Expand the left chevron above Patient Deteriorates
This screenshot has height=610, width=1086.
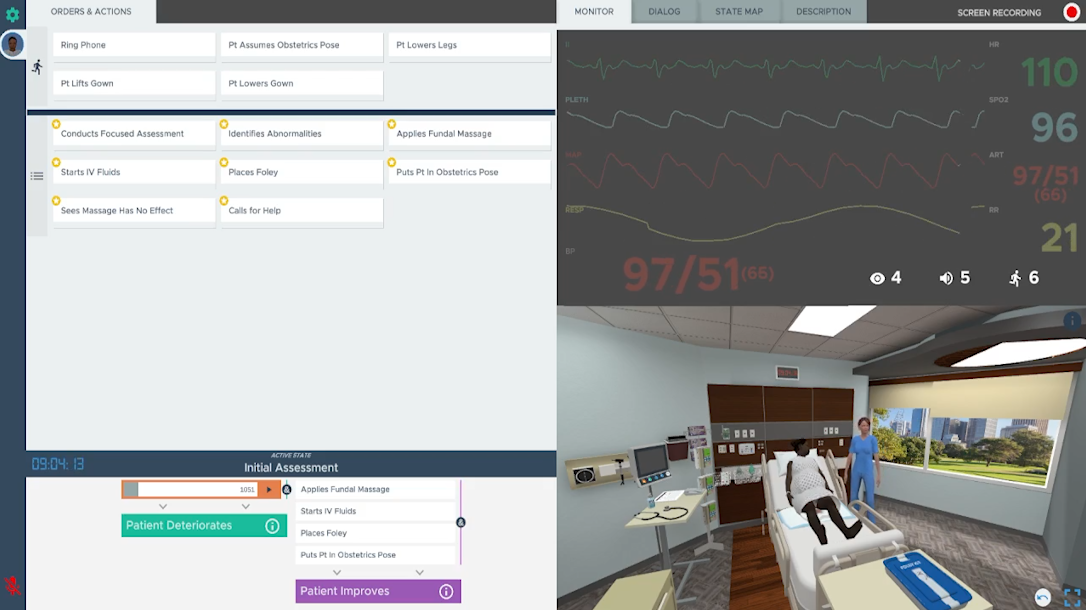pos(163,507)
